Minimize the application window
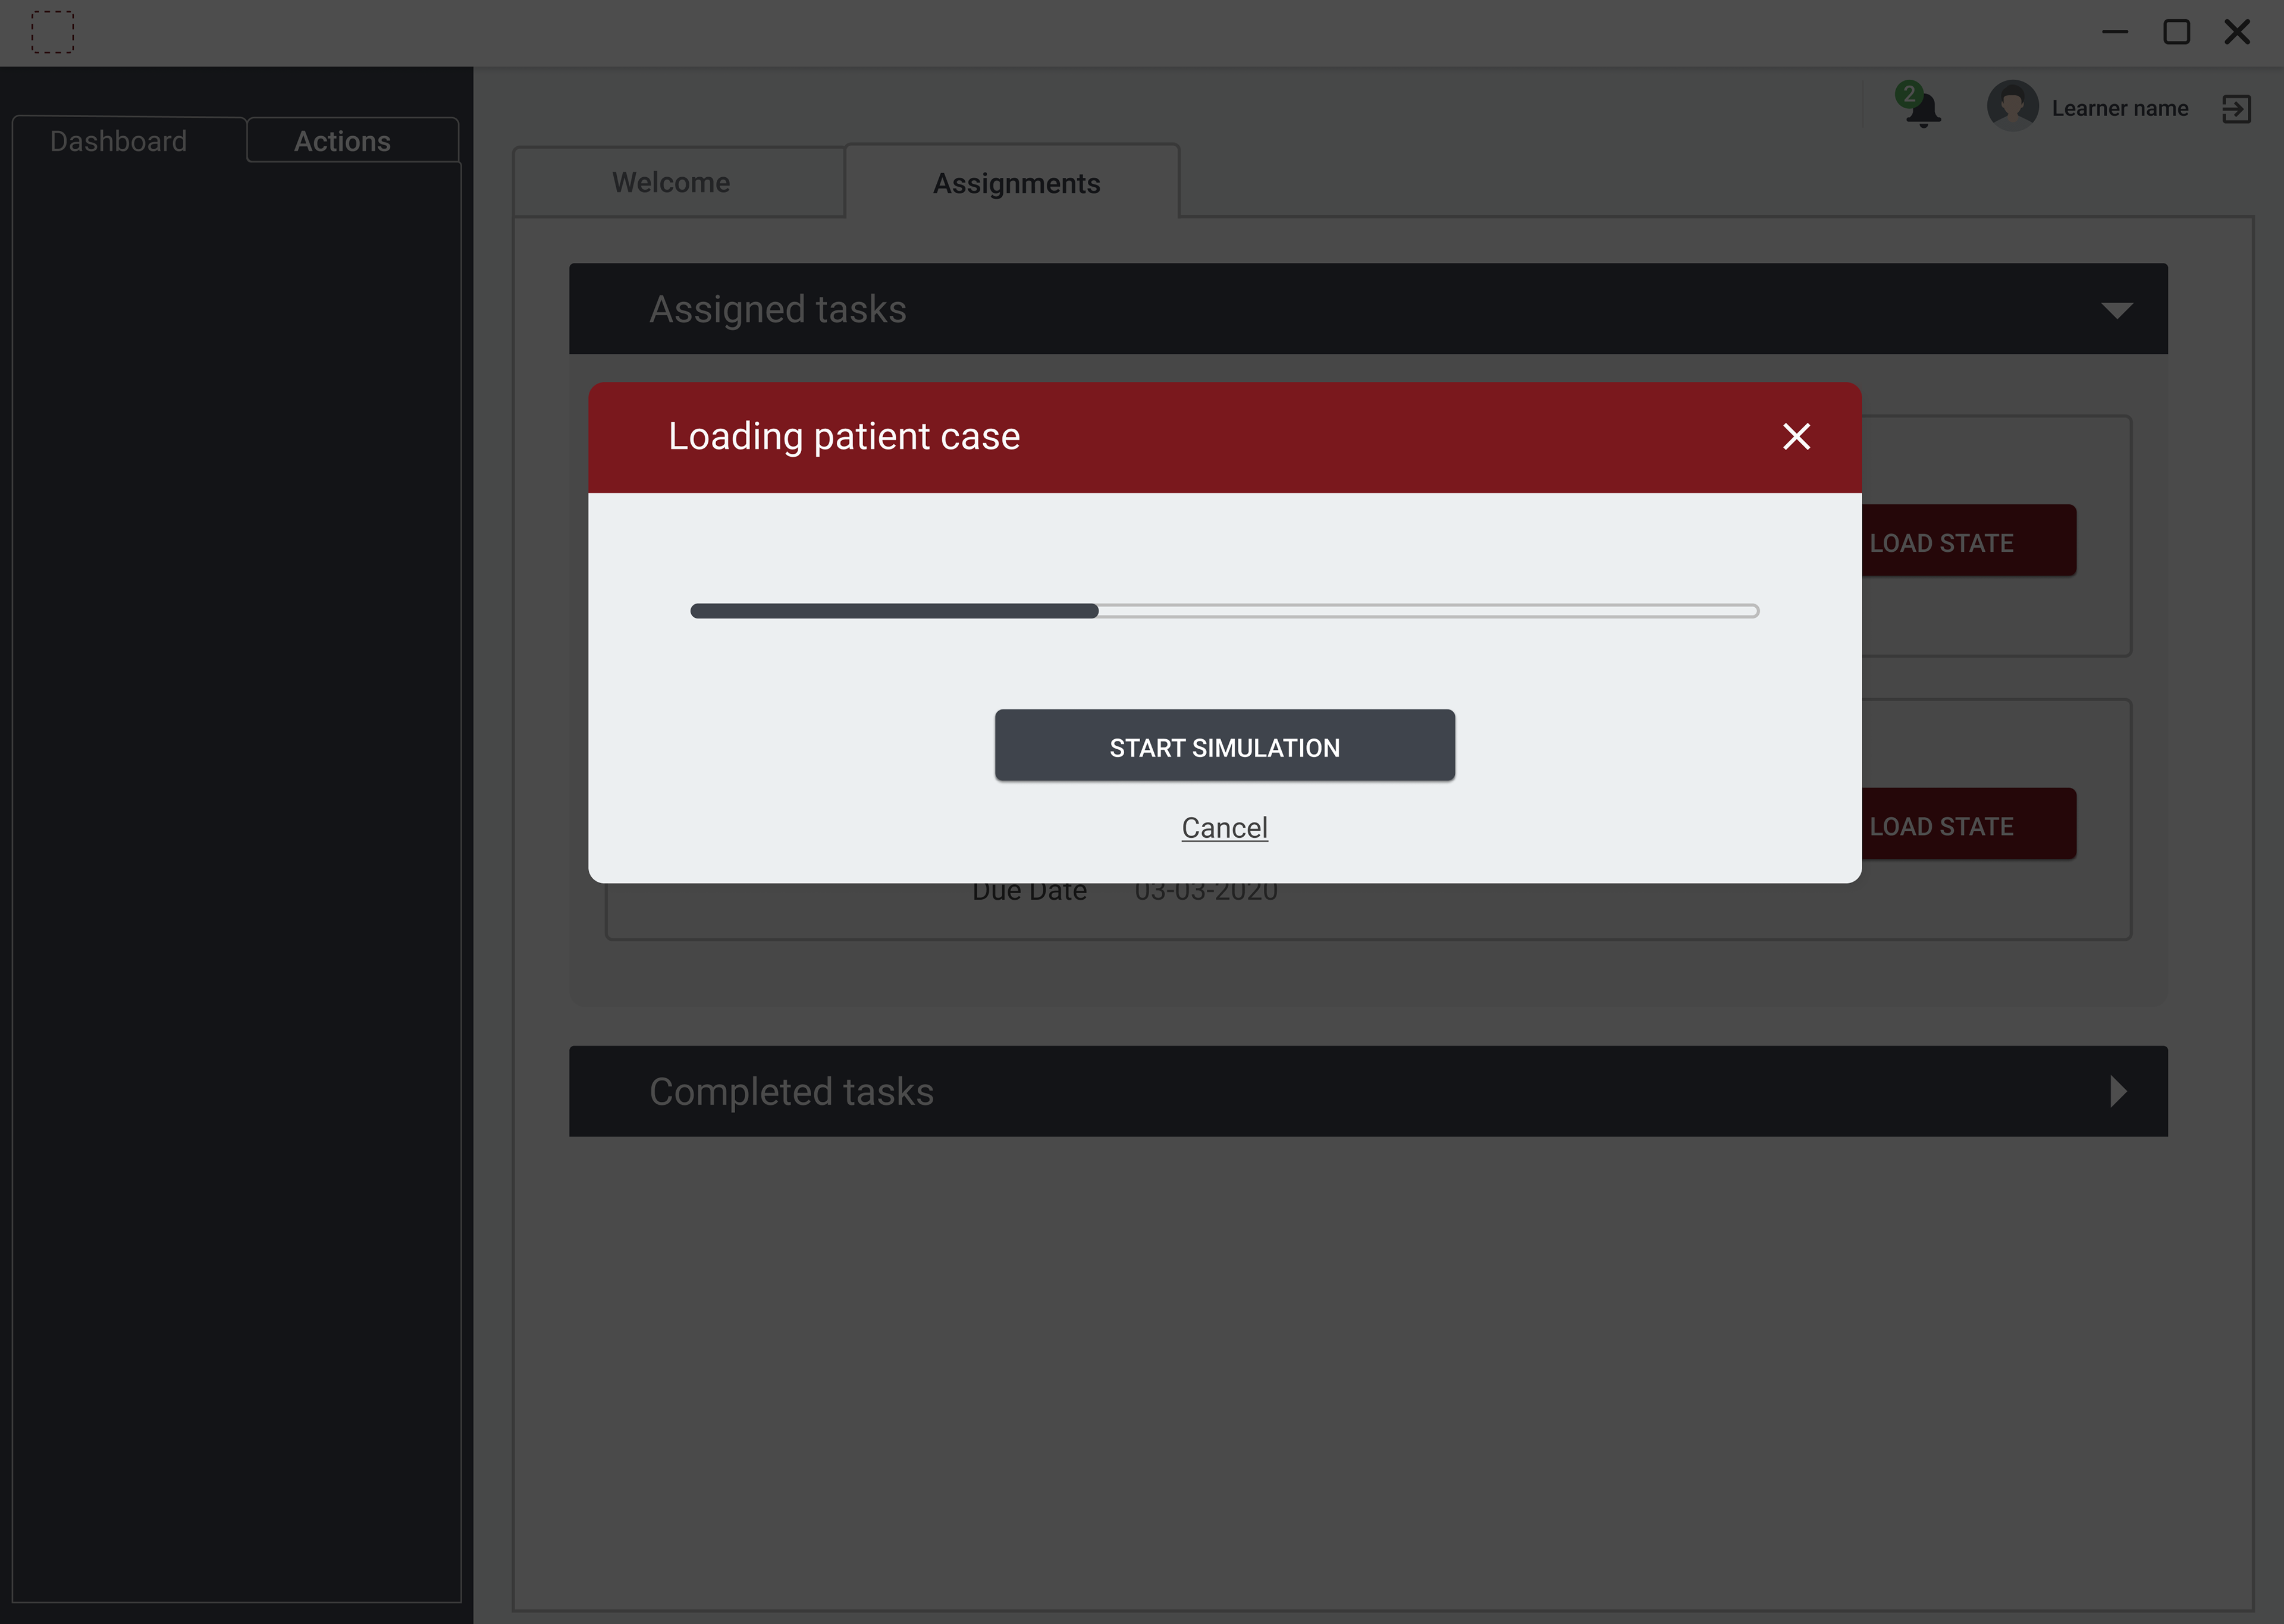Image resolution: width=2284 pixels, height=1624 pixels. [2115, 33]
